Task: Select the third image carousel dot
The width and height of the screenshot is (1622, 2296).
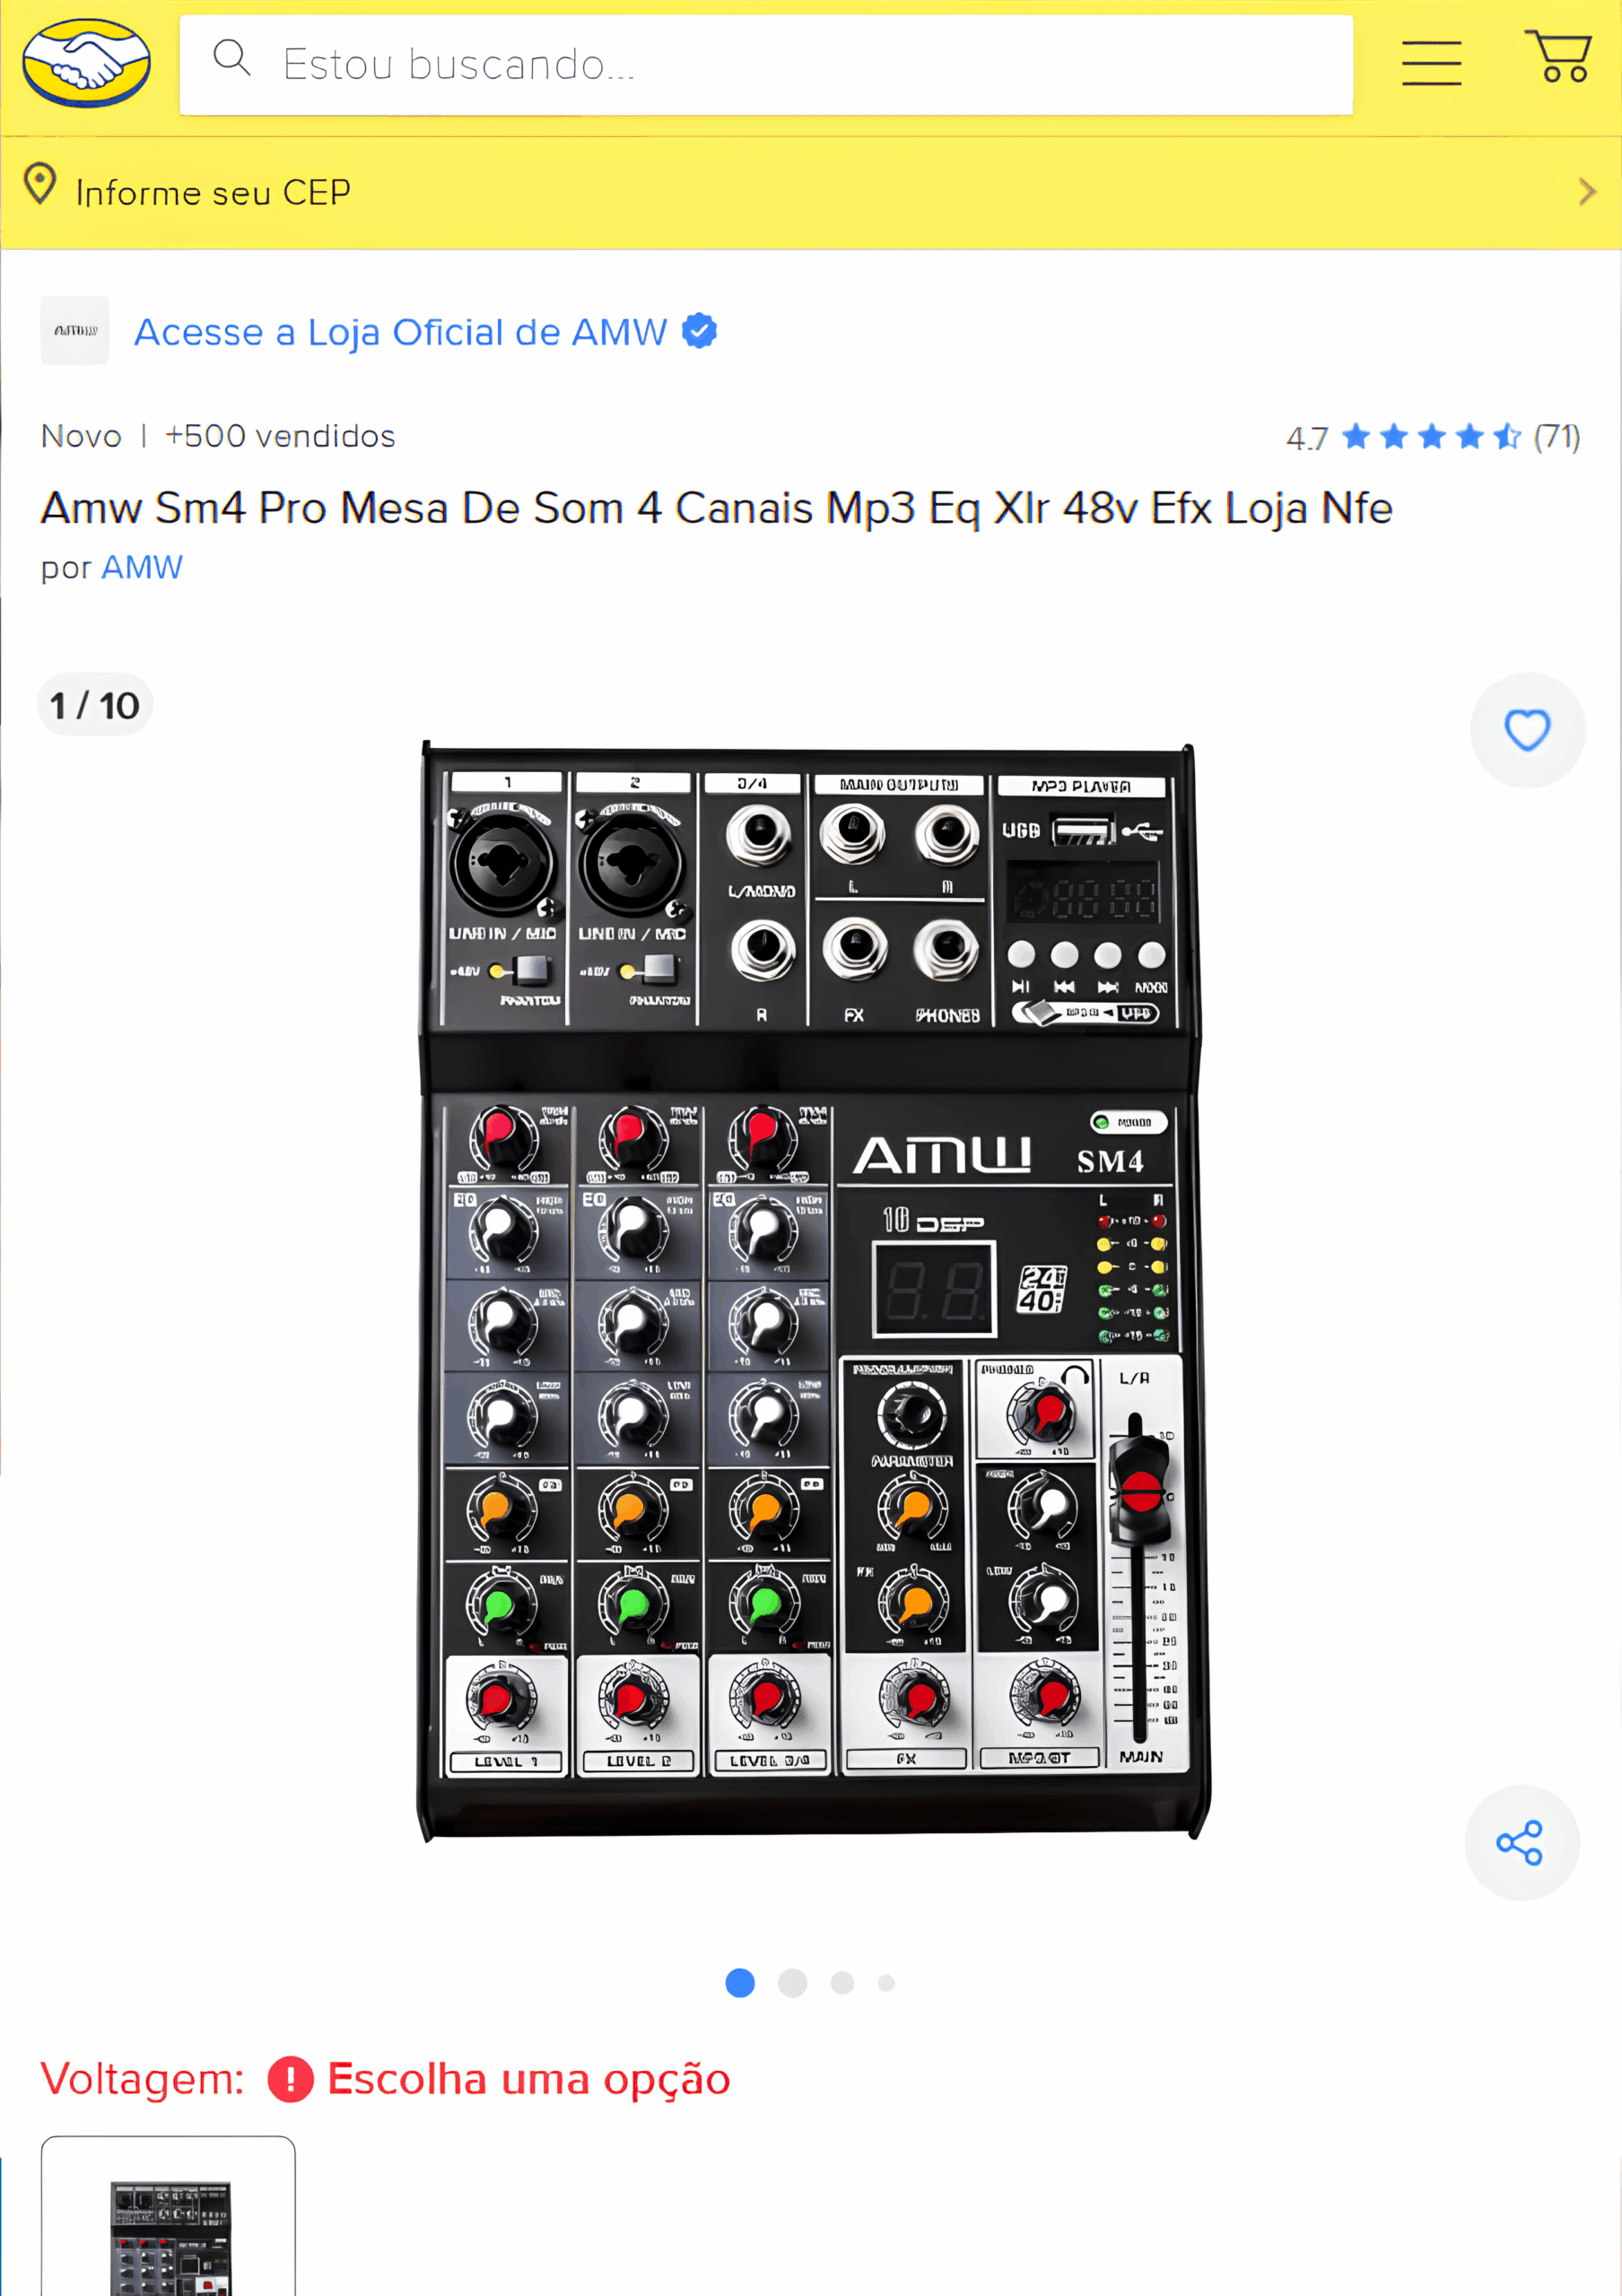Action: coord(842,1982)
